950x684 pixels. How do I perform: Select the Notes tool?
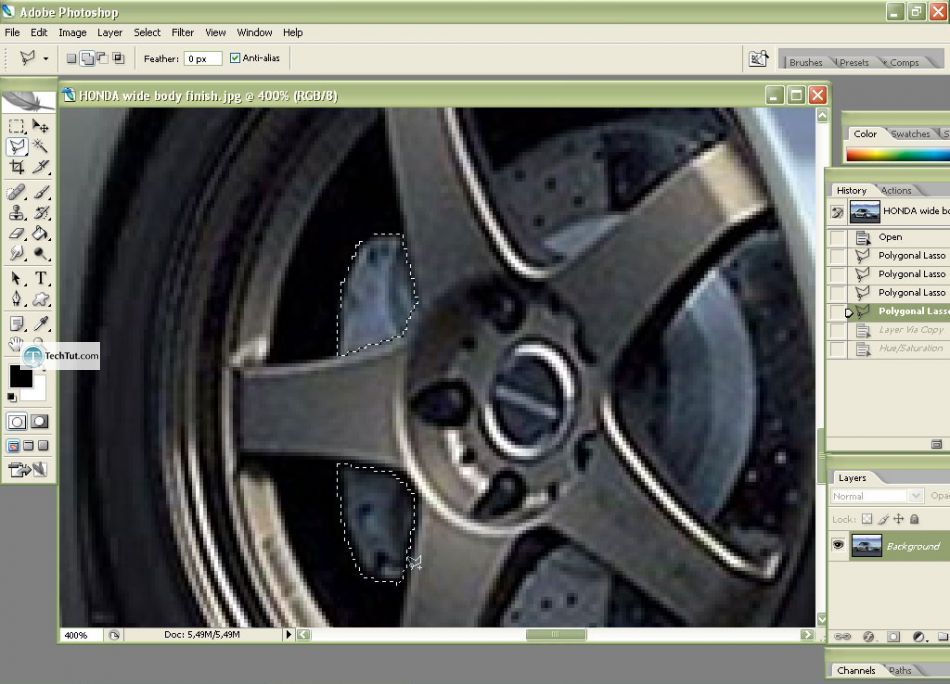tap(17, 324)
